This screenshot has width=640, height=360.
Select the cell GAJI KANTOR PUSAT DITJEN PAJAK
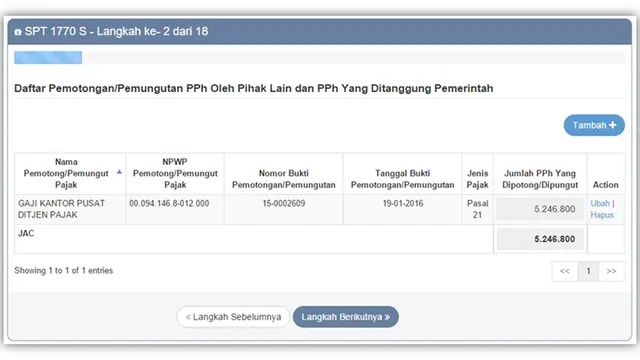pos(70,209)
